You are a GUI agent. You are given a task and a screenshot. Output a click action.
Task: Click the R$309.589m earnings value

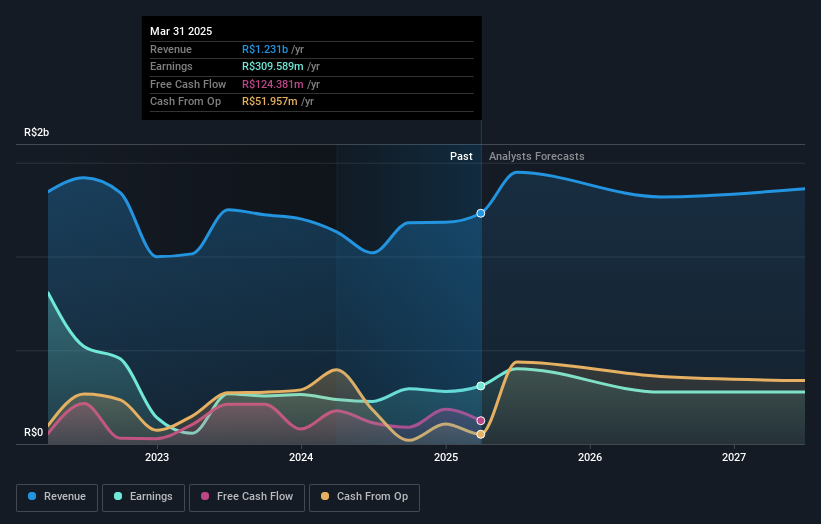(273, 66)
